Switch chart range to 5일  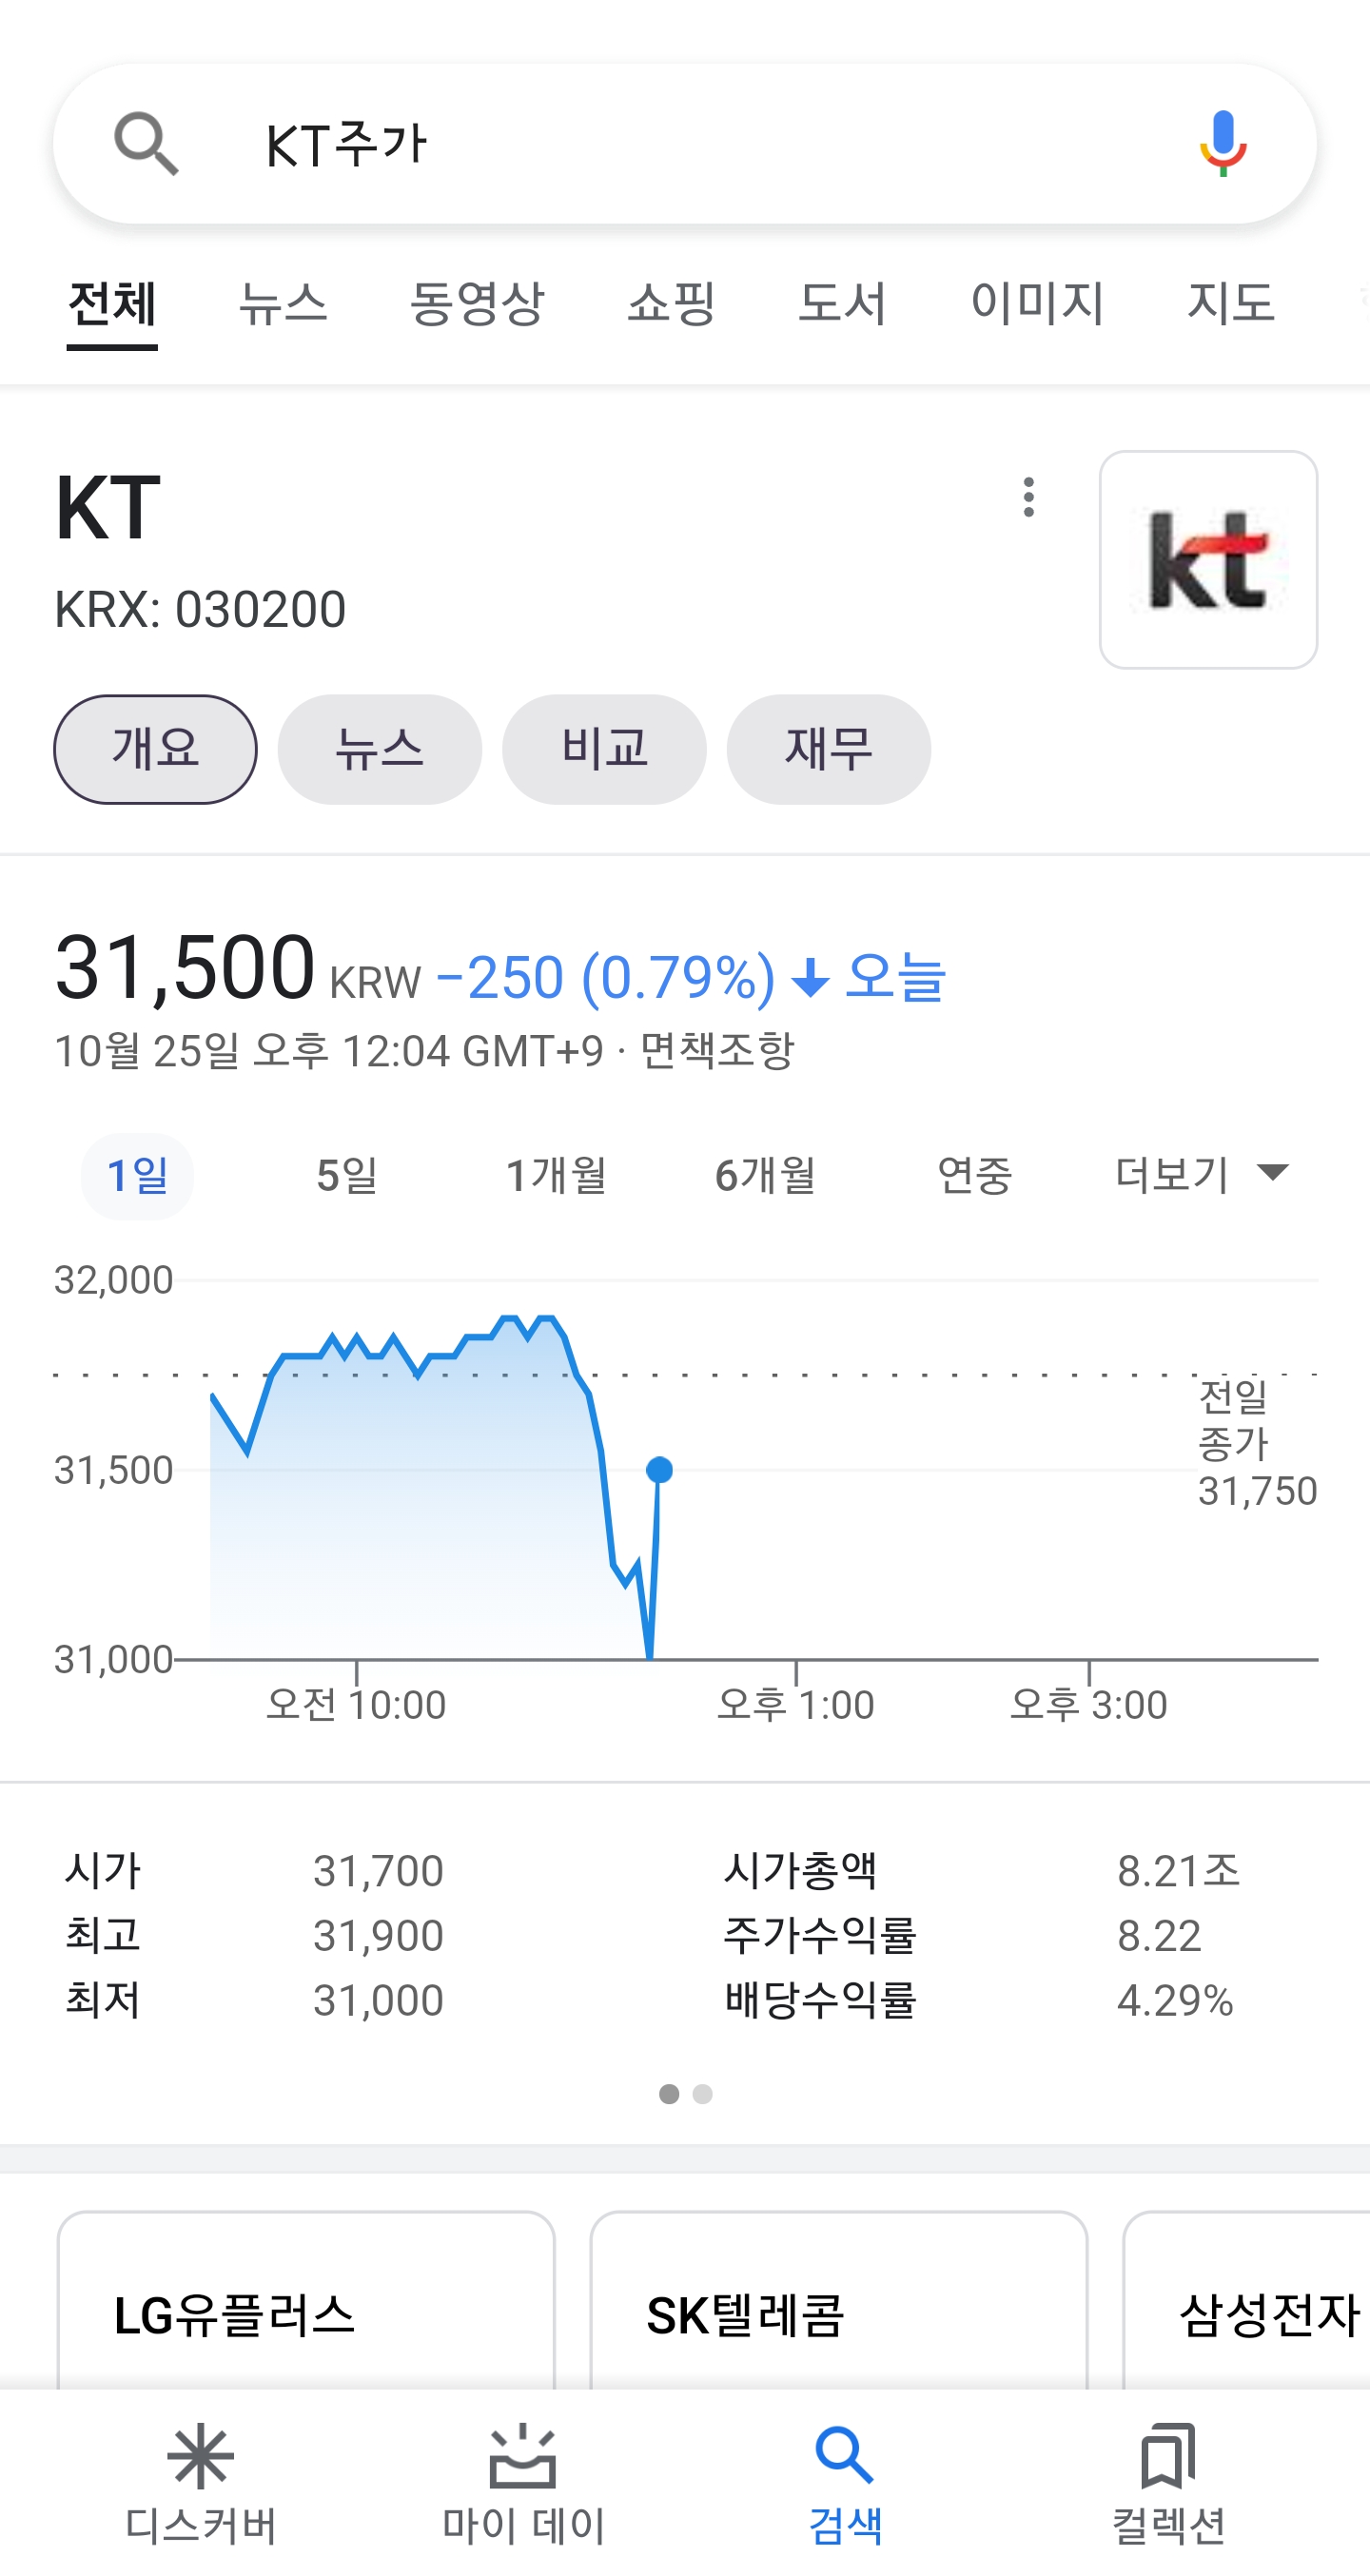coord(347,1175)
